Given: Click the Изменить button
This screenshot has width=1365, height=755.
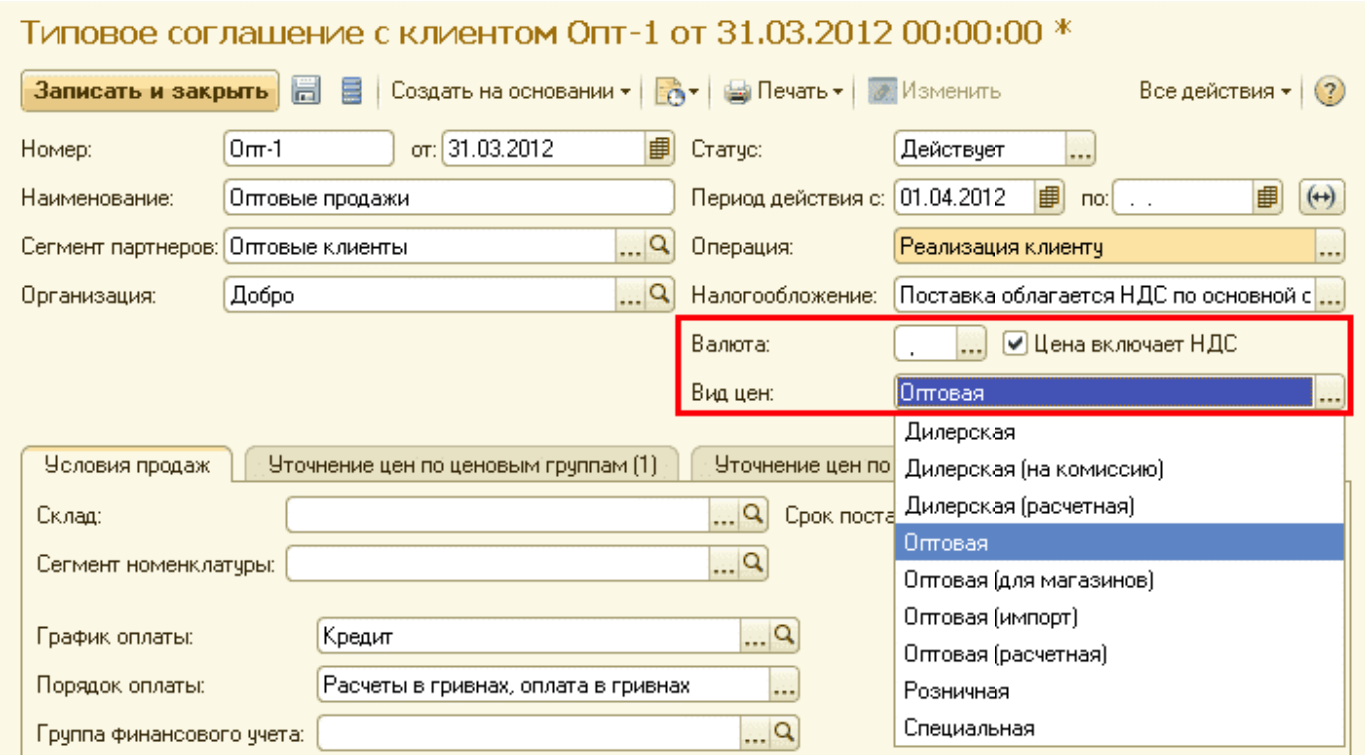Looking at the screenshot, I should 934,92.
